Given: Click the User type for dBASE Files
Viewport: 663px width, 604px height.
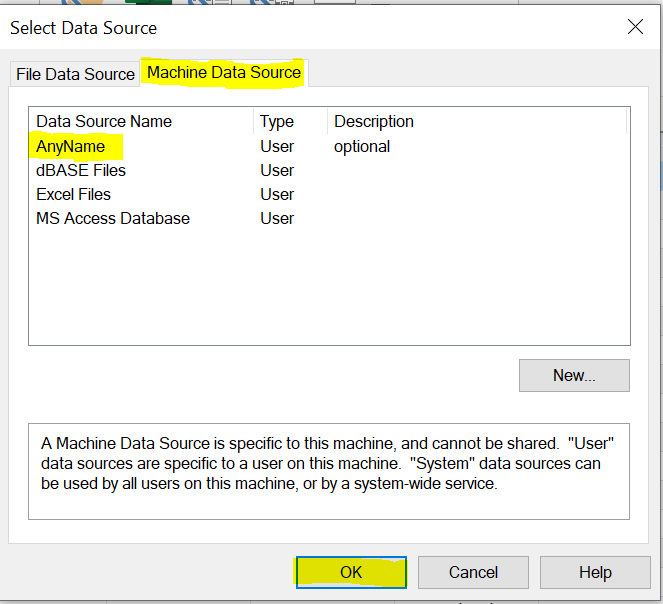Looking at the screenshot, I should click(x=277, y=170).
